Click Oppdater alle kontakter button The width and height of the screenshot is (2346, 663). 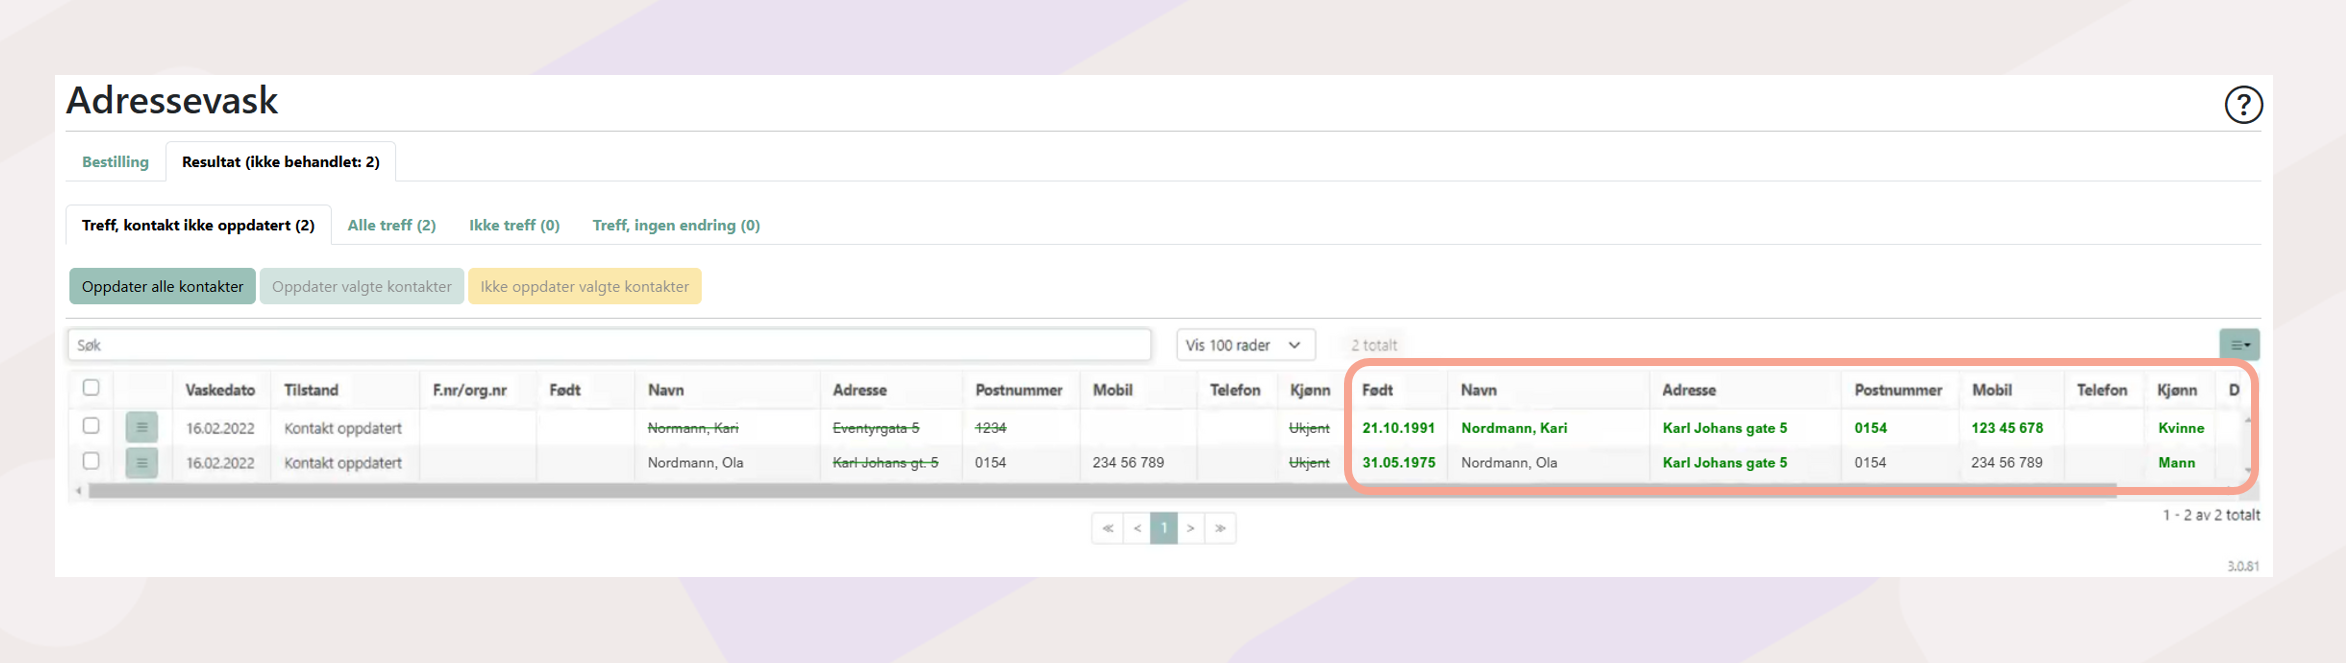click(x=162, y=286)
